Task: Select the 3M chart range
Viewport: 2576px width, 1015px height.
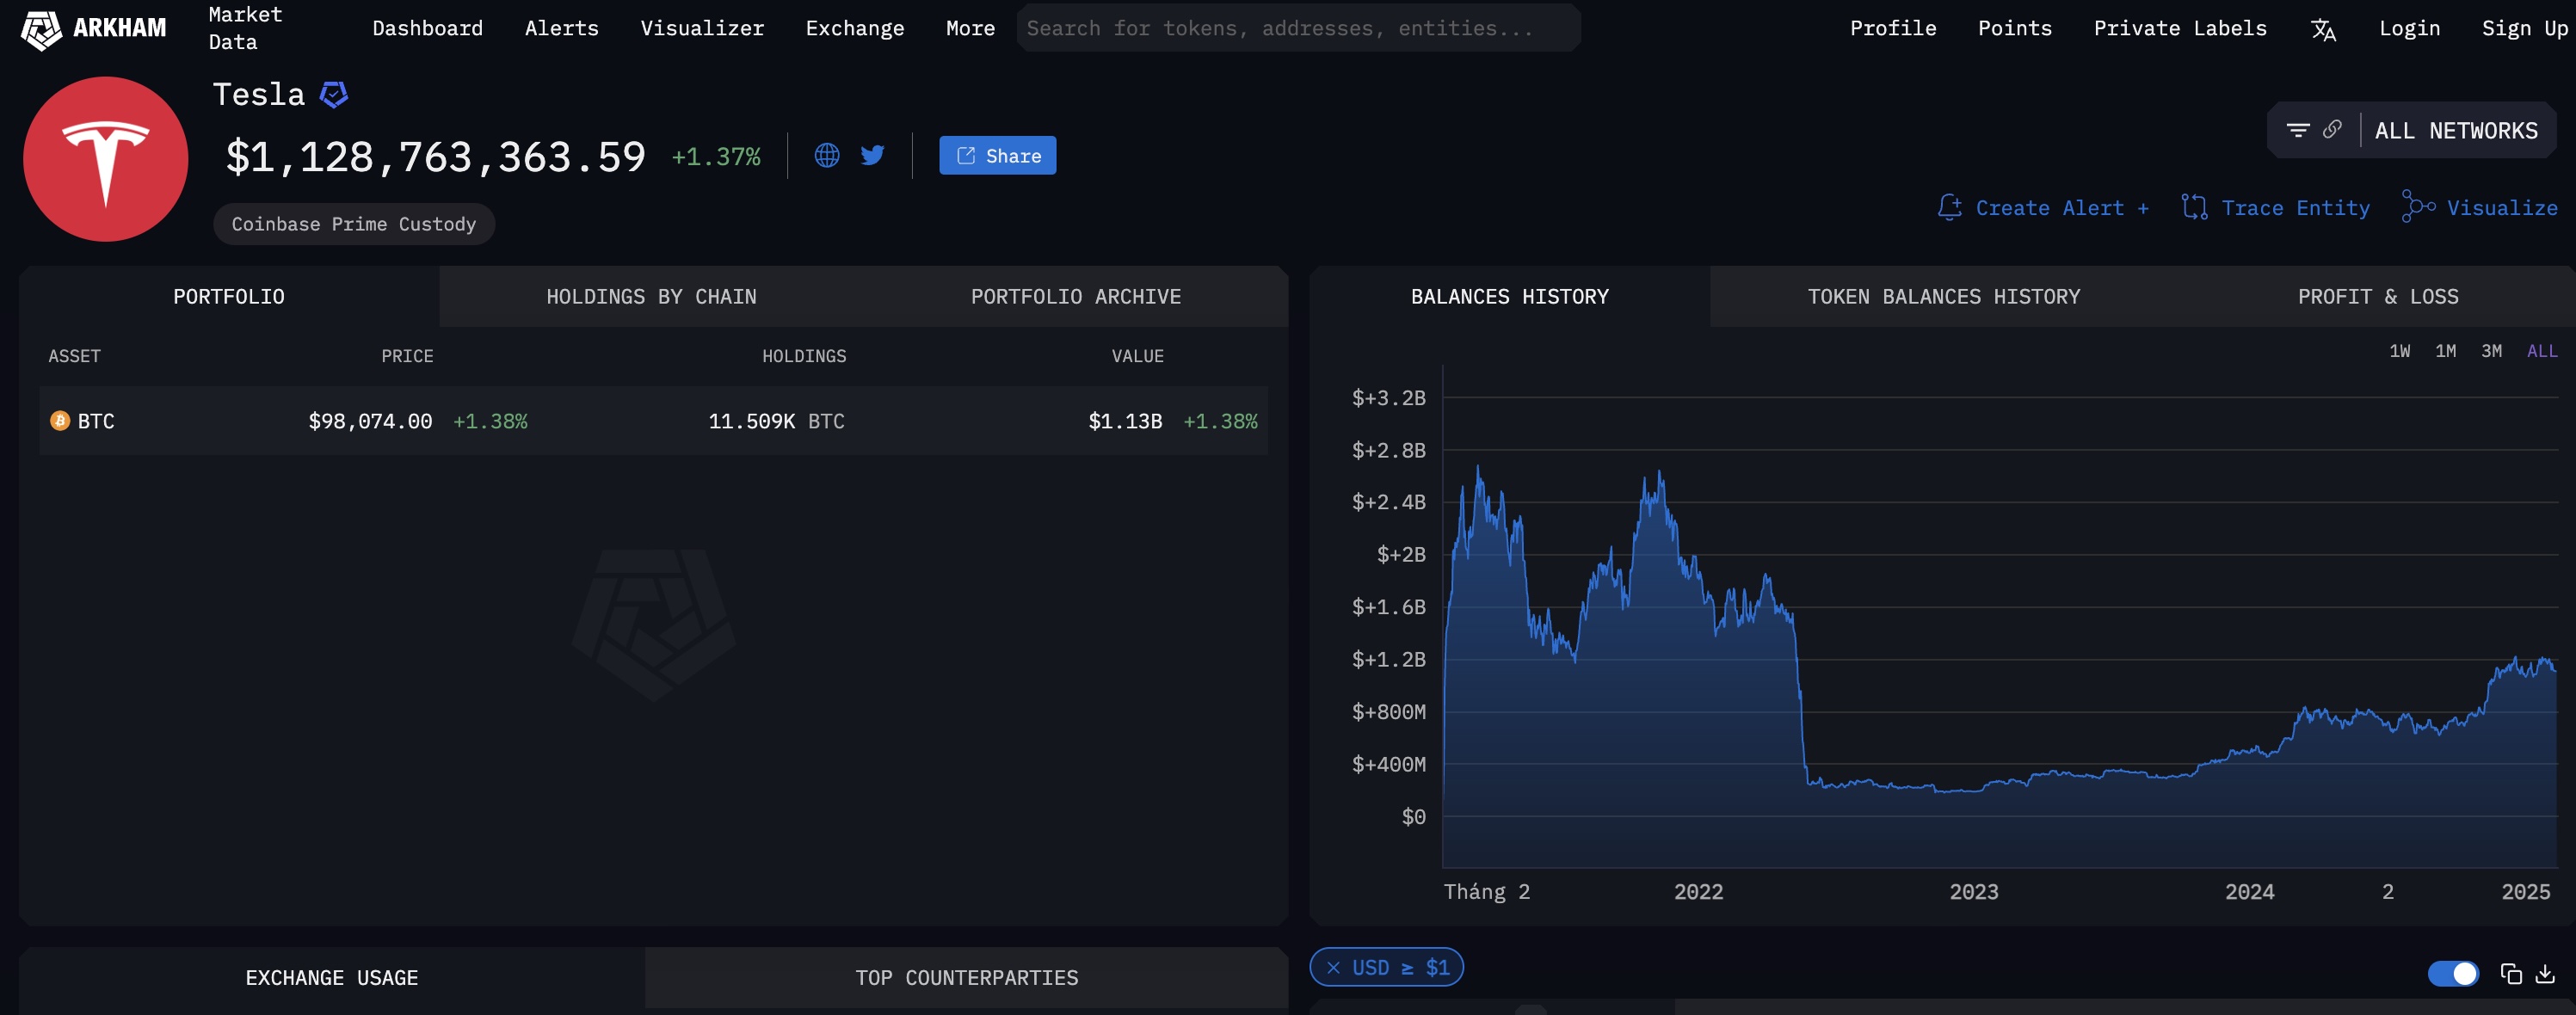Action: [x=2491, y=351]
